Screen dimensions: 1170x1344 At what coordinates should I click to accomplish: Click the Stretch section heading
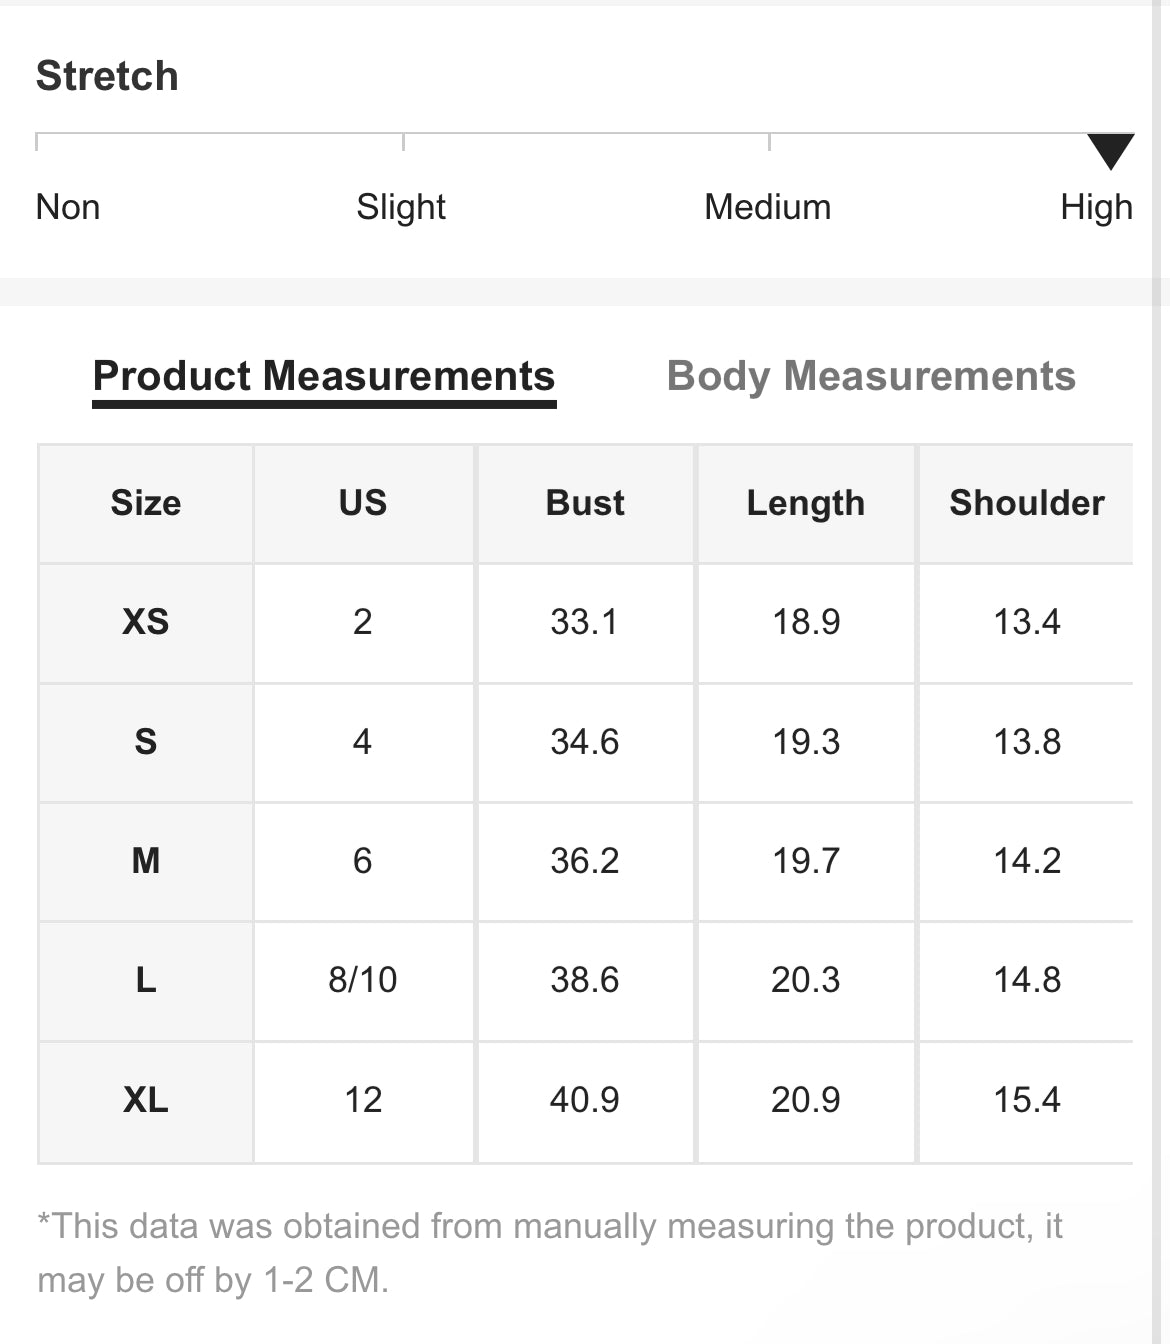(x=107, y=76)
